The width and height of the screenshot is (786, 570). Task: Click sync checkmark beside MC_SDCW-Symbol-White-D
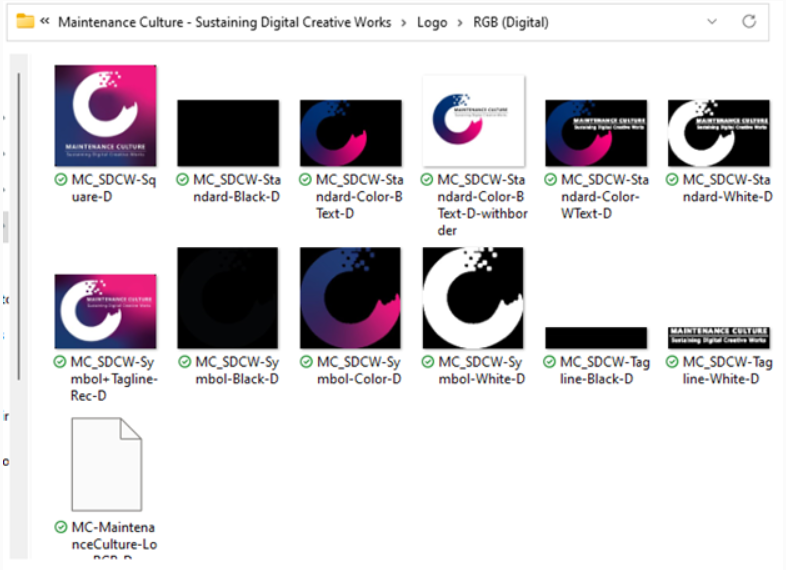click(428, 361)
